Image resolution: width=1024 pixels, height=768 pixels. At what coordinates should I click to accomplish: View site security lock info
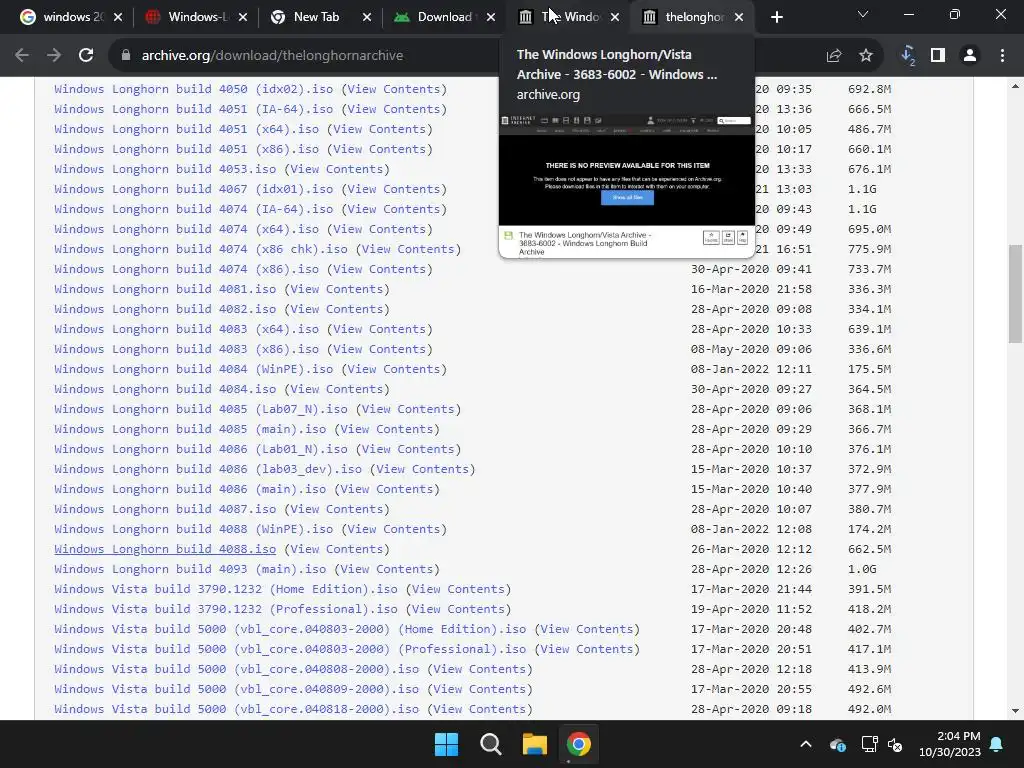pos(126,56)
